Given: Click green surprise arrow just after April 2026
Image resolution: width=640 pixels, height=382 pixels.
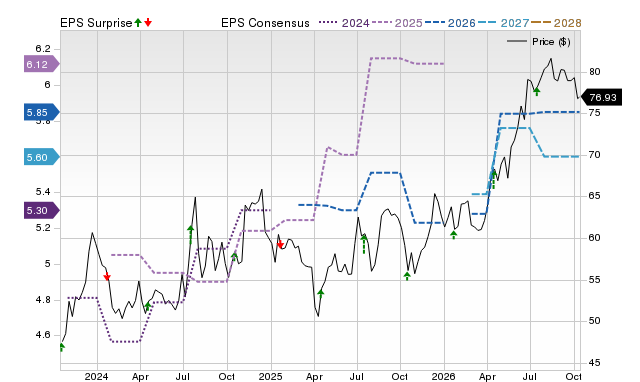Looking at the screenshot, I should [x=493, y=180].
